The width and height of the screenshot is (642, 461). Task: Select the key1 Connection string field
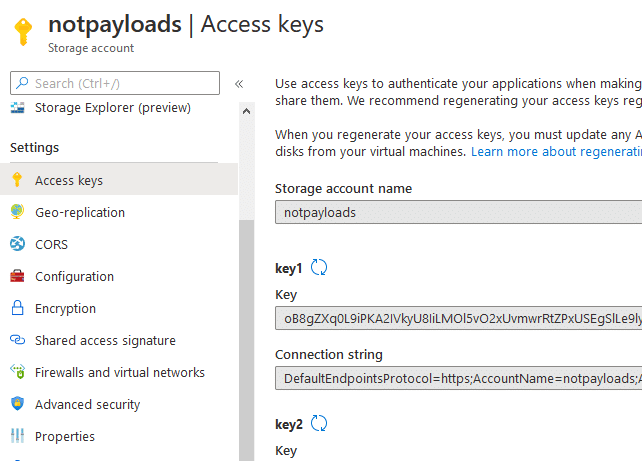click(x=458, y=378)
